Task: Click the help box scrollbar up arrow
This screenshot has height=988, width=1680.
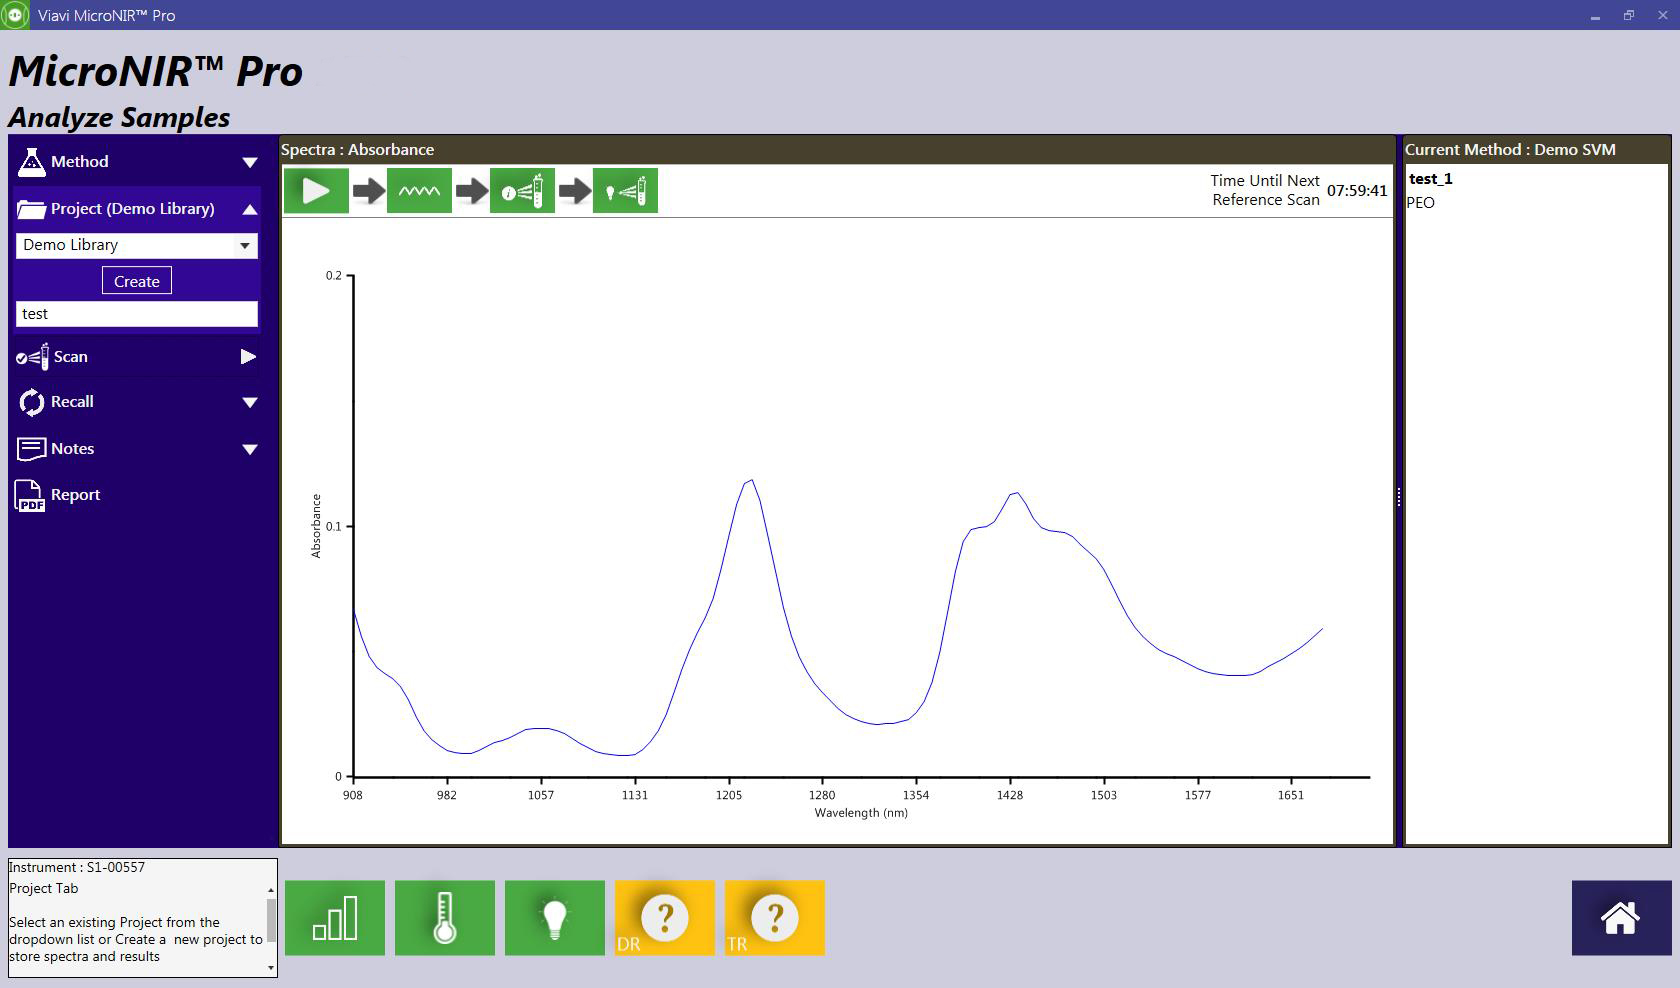Action: pyautogui.click(x=270, y=890)
